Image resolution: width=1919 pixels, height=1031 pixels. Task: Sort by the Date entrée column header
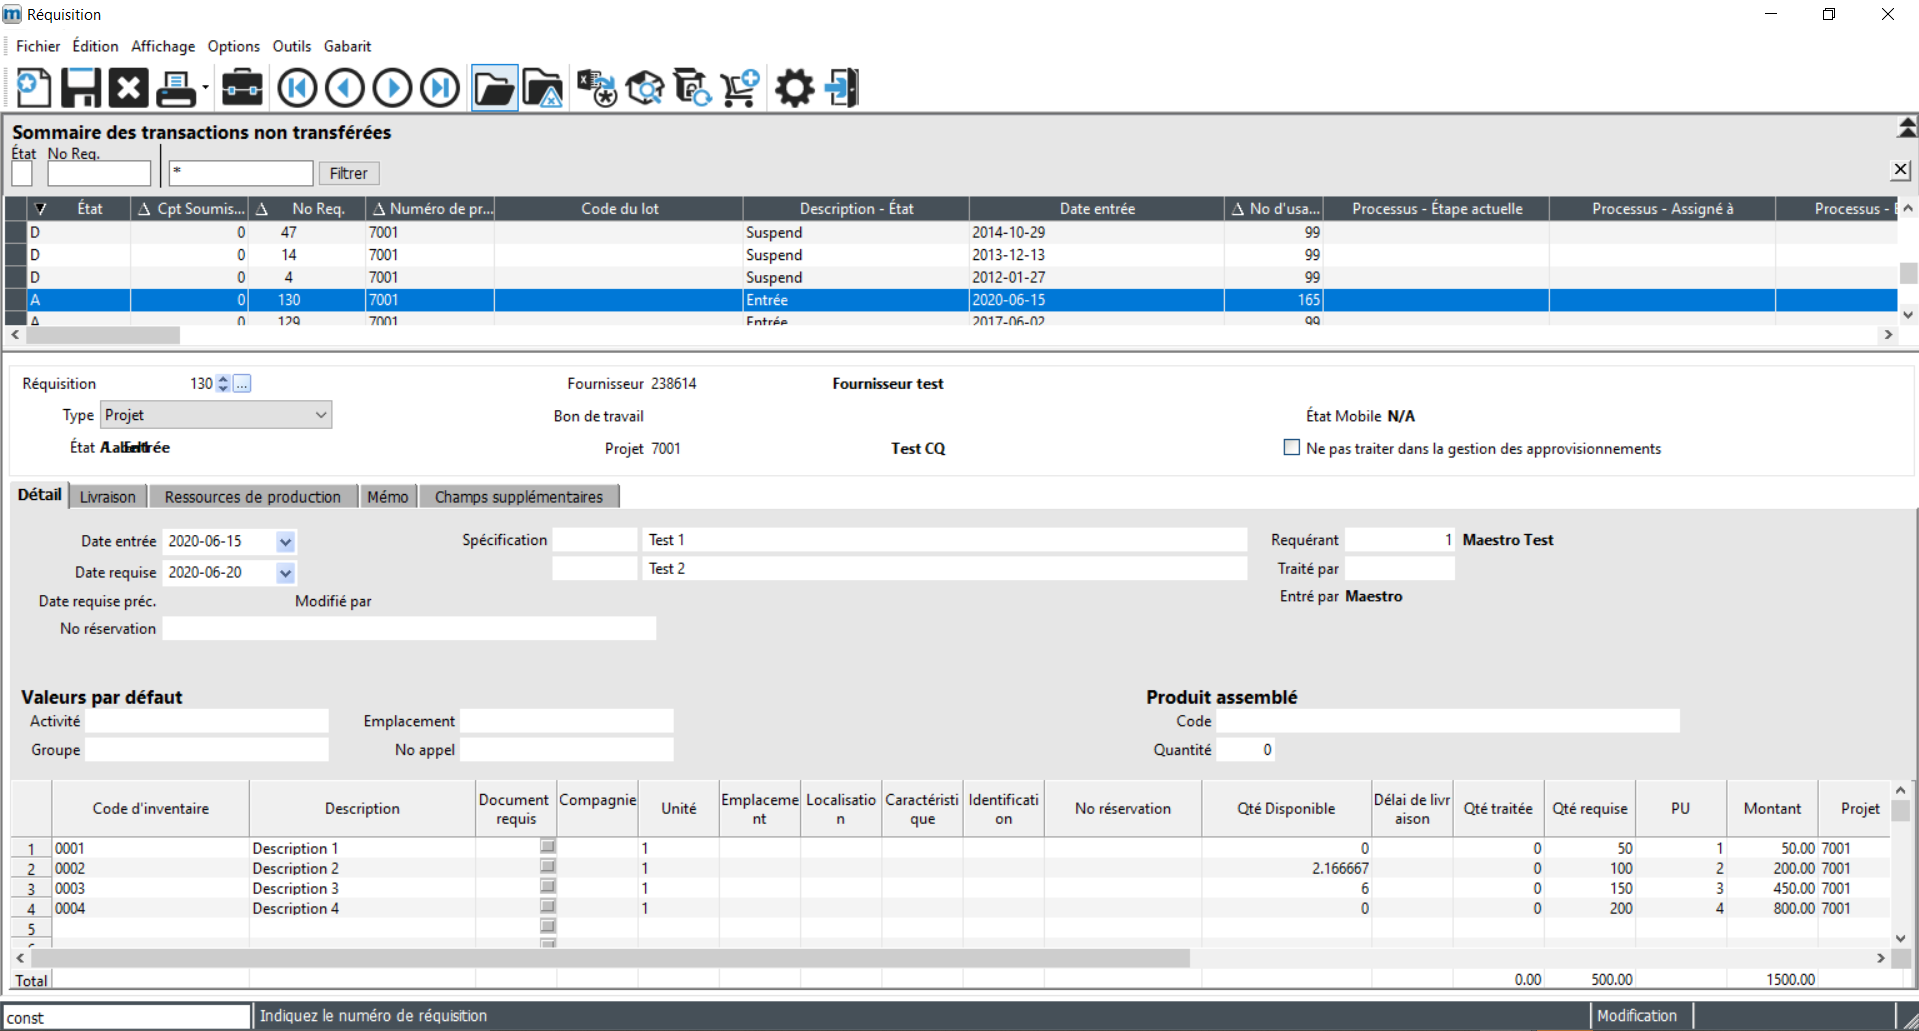(1097, 208)
